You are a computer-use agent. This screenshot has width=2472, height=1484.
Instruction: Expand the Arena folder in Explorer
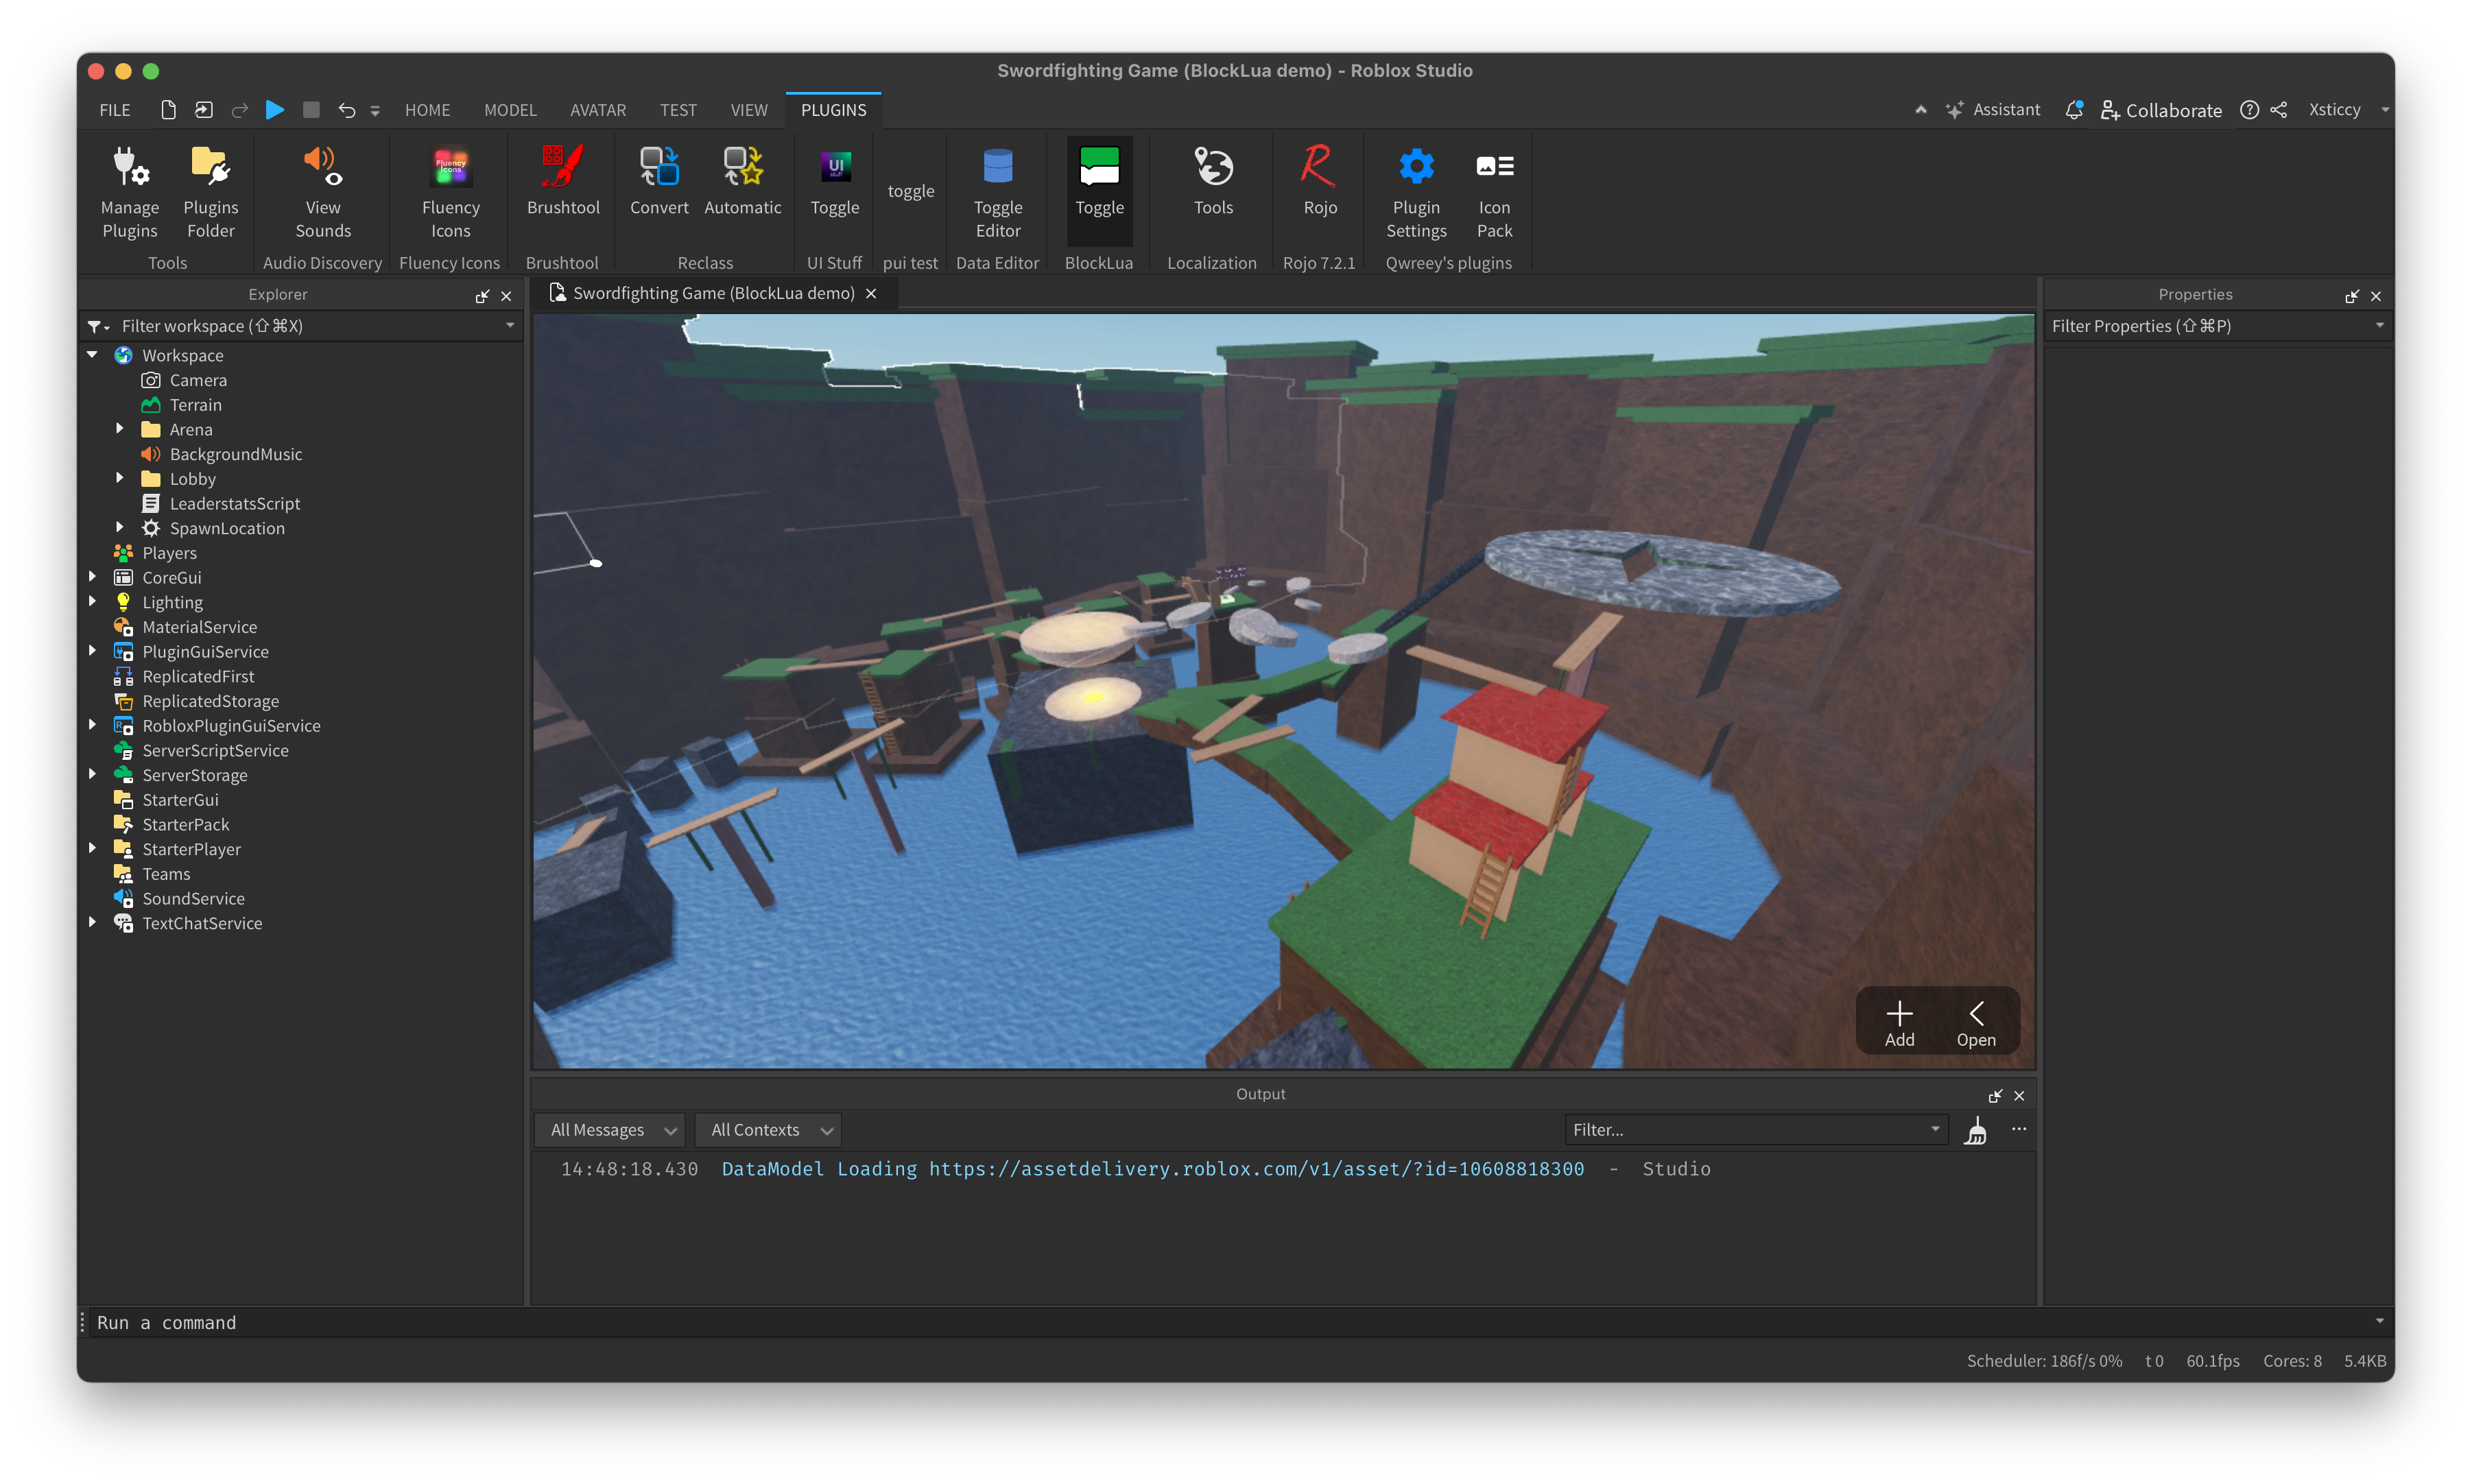[120, 428]
